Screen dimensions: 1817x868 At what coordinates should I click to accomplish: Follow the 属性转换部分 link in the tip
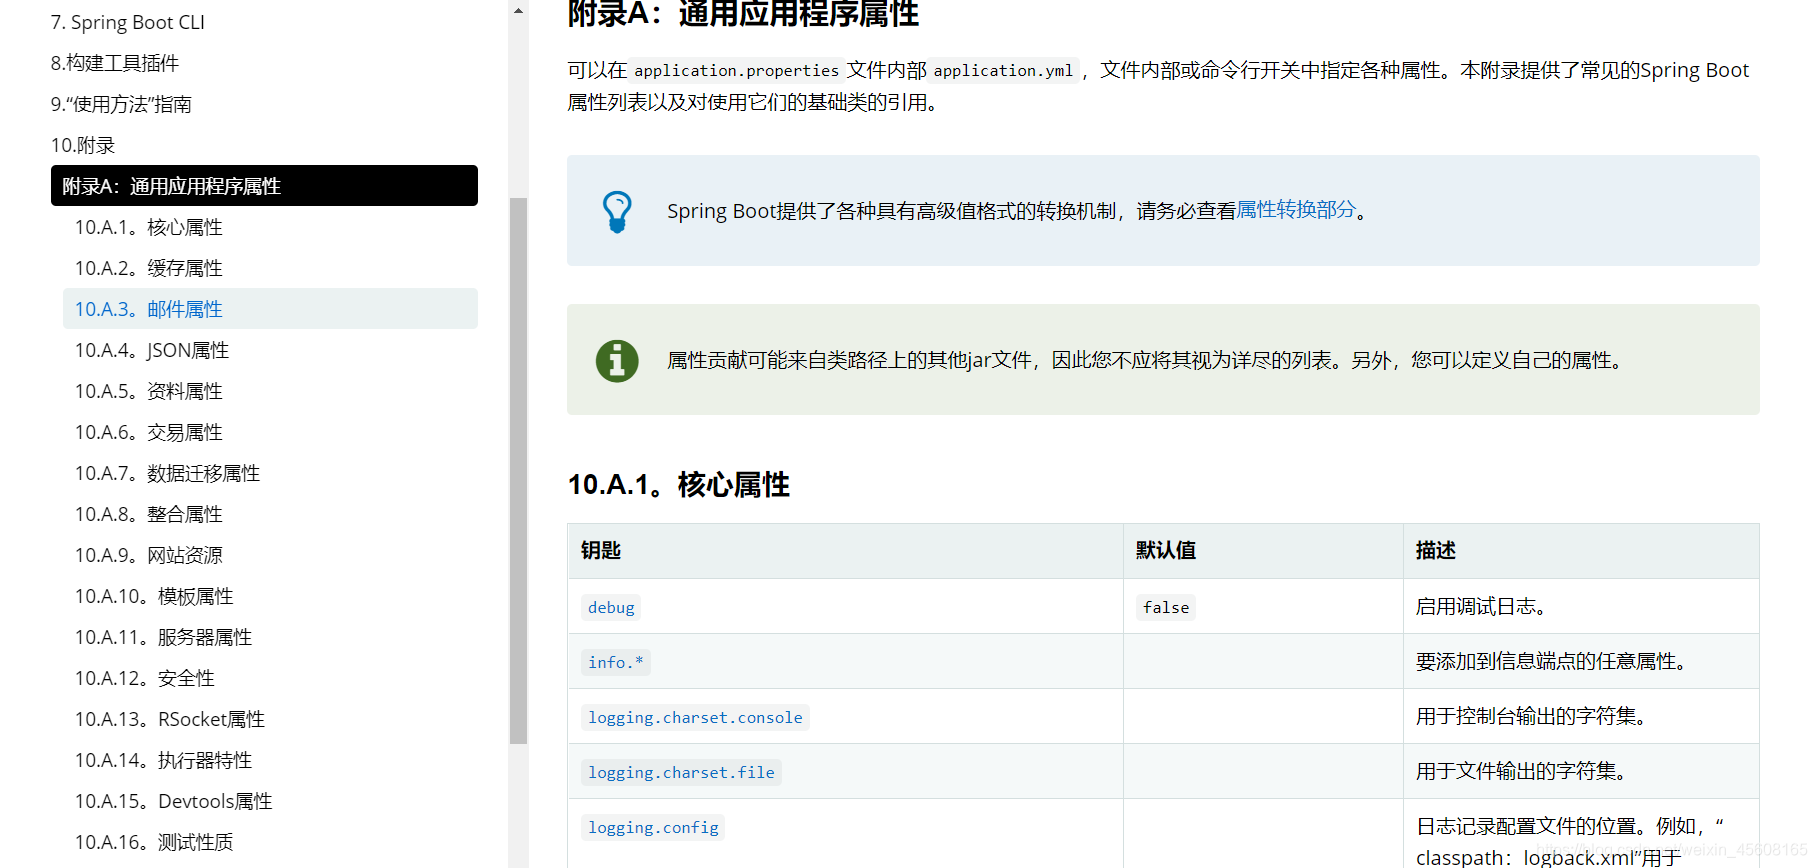1296,210
